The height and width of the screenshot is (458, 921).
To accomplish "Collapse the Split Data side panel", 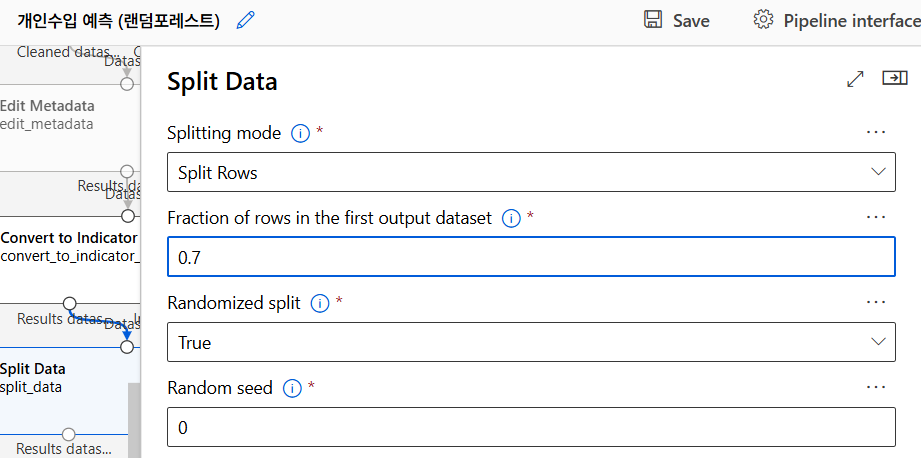I will tap(894, 78).
